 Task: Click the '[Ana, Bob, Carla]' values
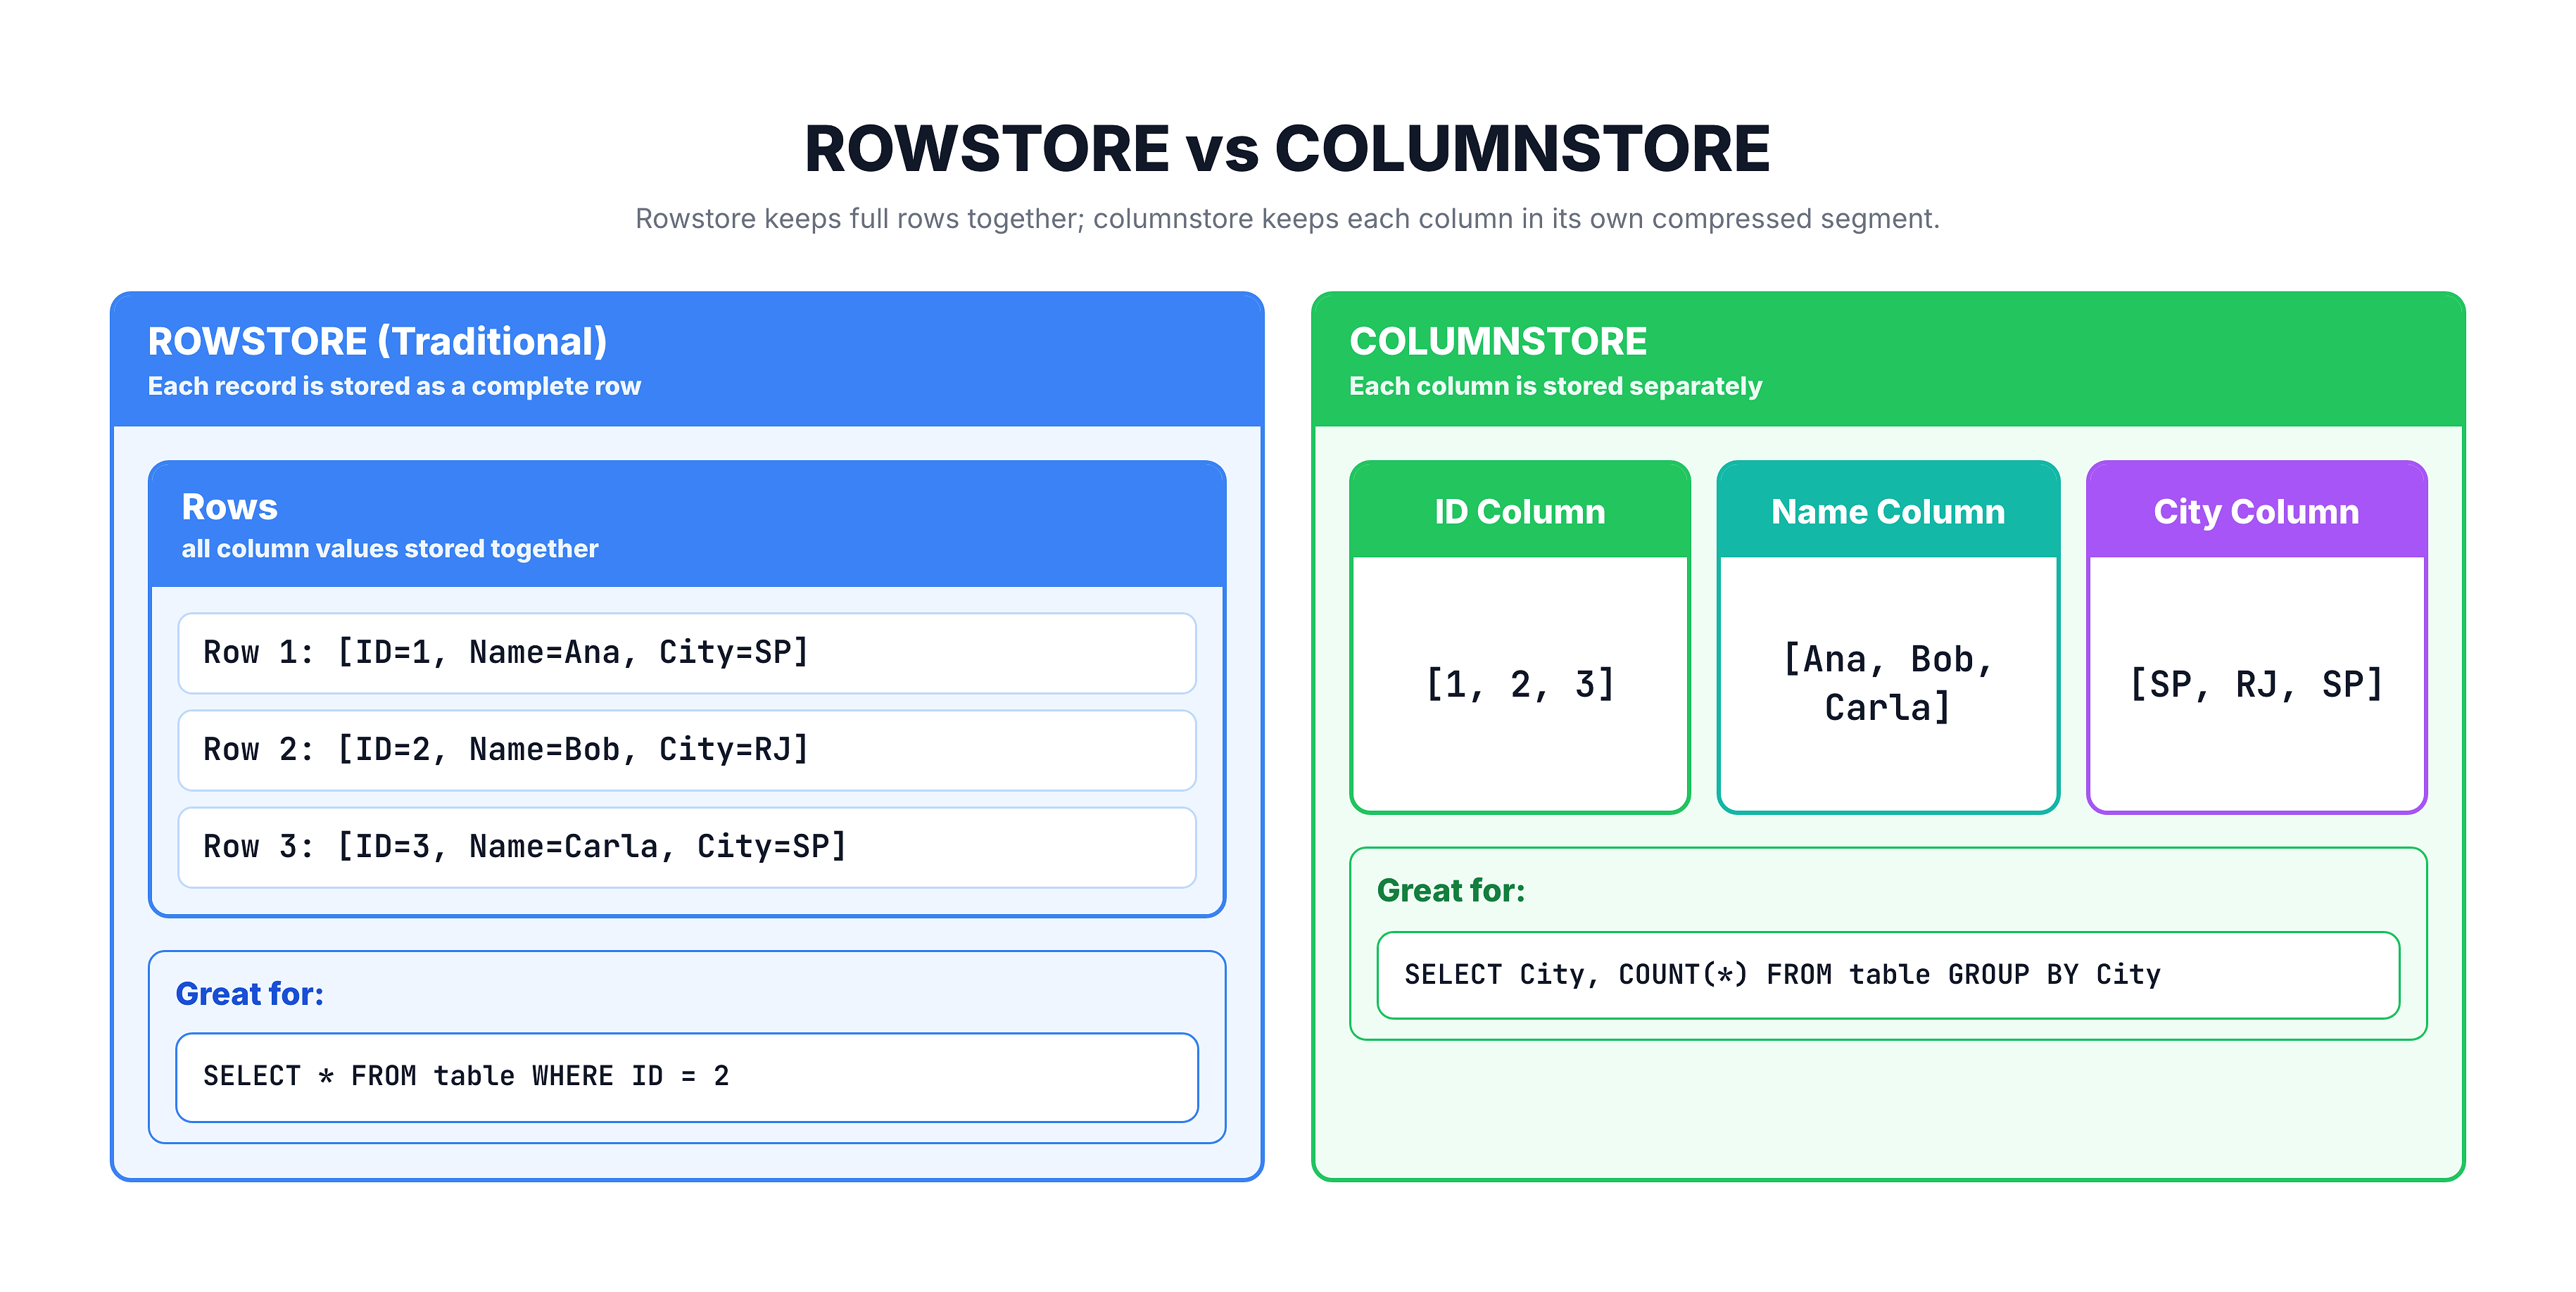(x=1888, y=683)
